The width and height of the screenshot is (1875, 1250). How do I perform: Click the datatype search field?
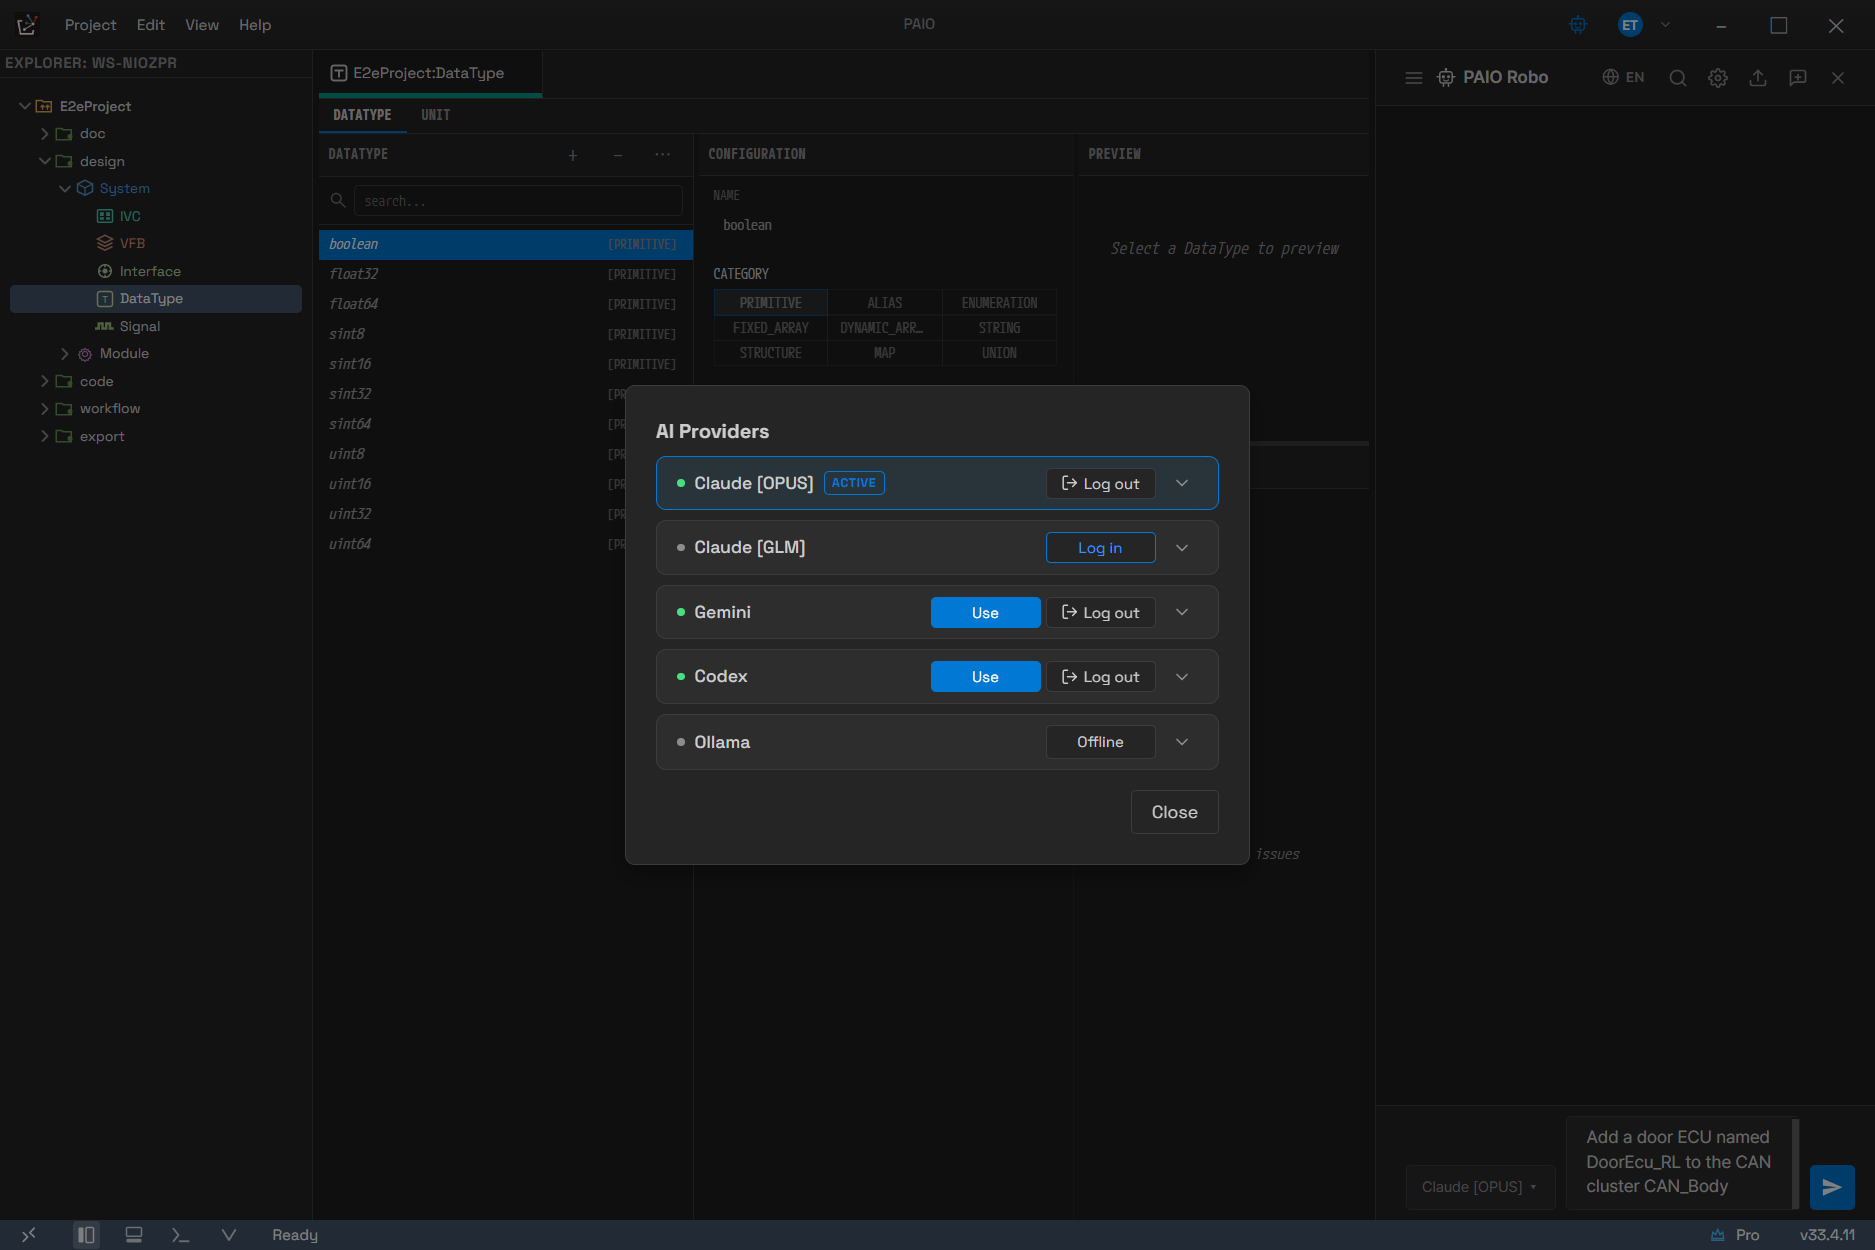[518, 201]
